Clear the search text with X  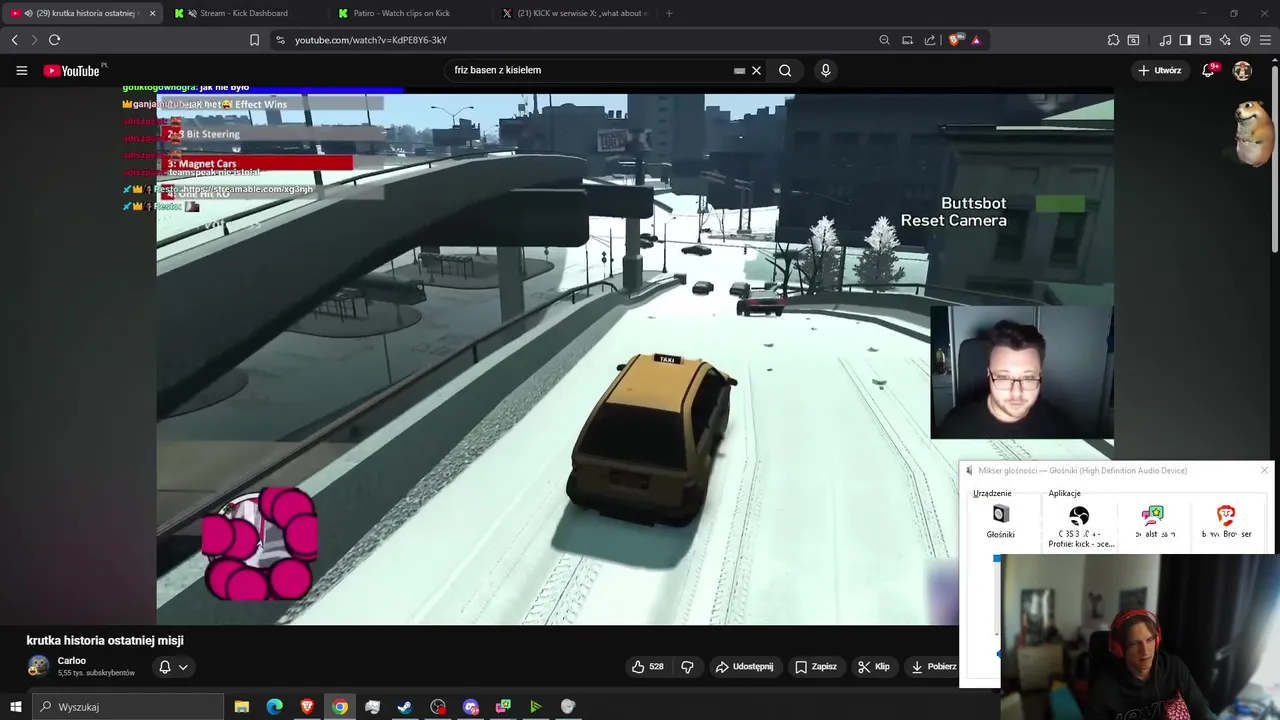click(757, 70)
